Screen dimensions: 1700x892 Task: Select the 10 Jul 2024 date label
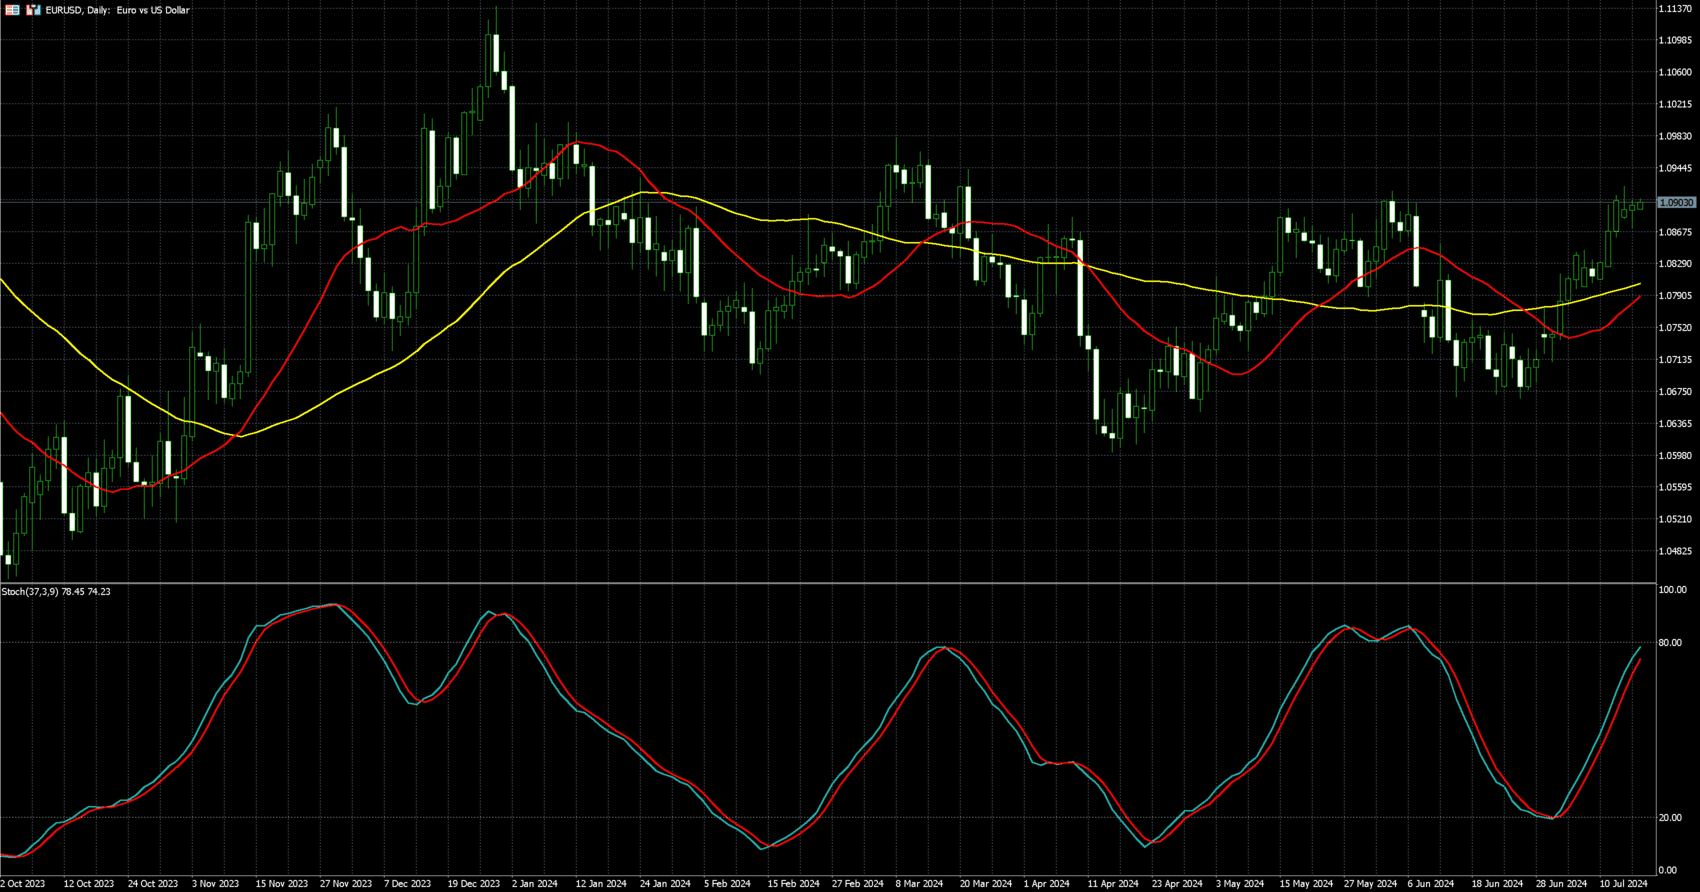point(1623,884)
